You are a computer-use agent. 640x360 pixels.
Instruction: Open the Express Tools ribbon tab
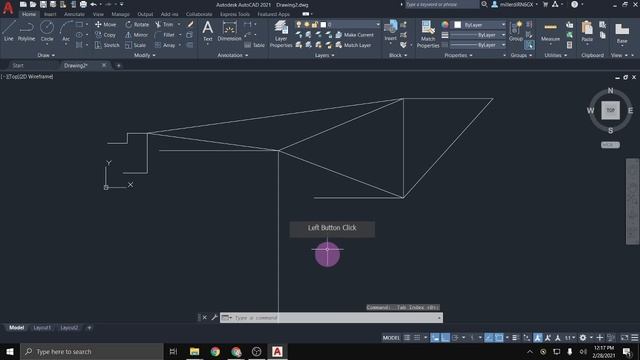[x=235, y=14]
